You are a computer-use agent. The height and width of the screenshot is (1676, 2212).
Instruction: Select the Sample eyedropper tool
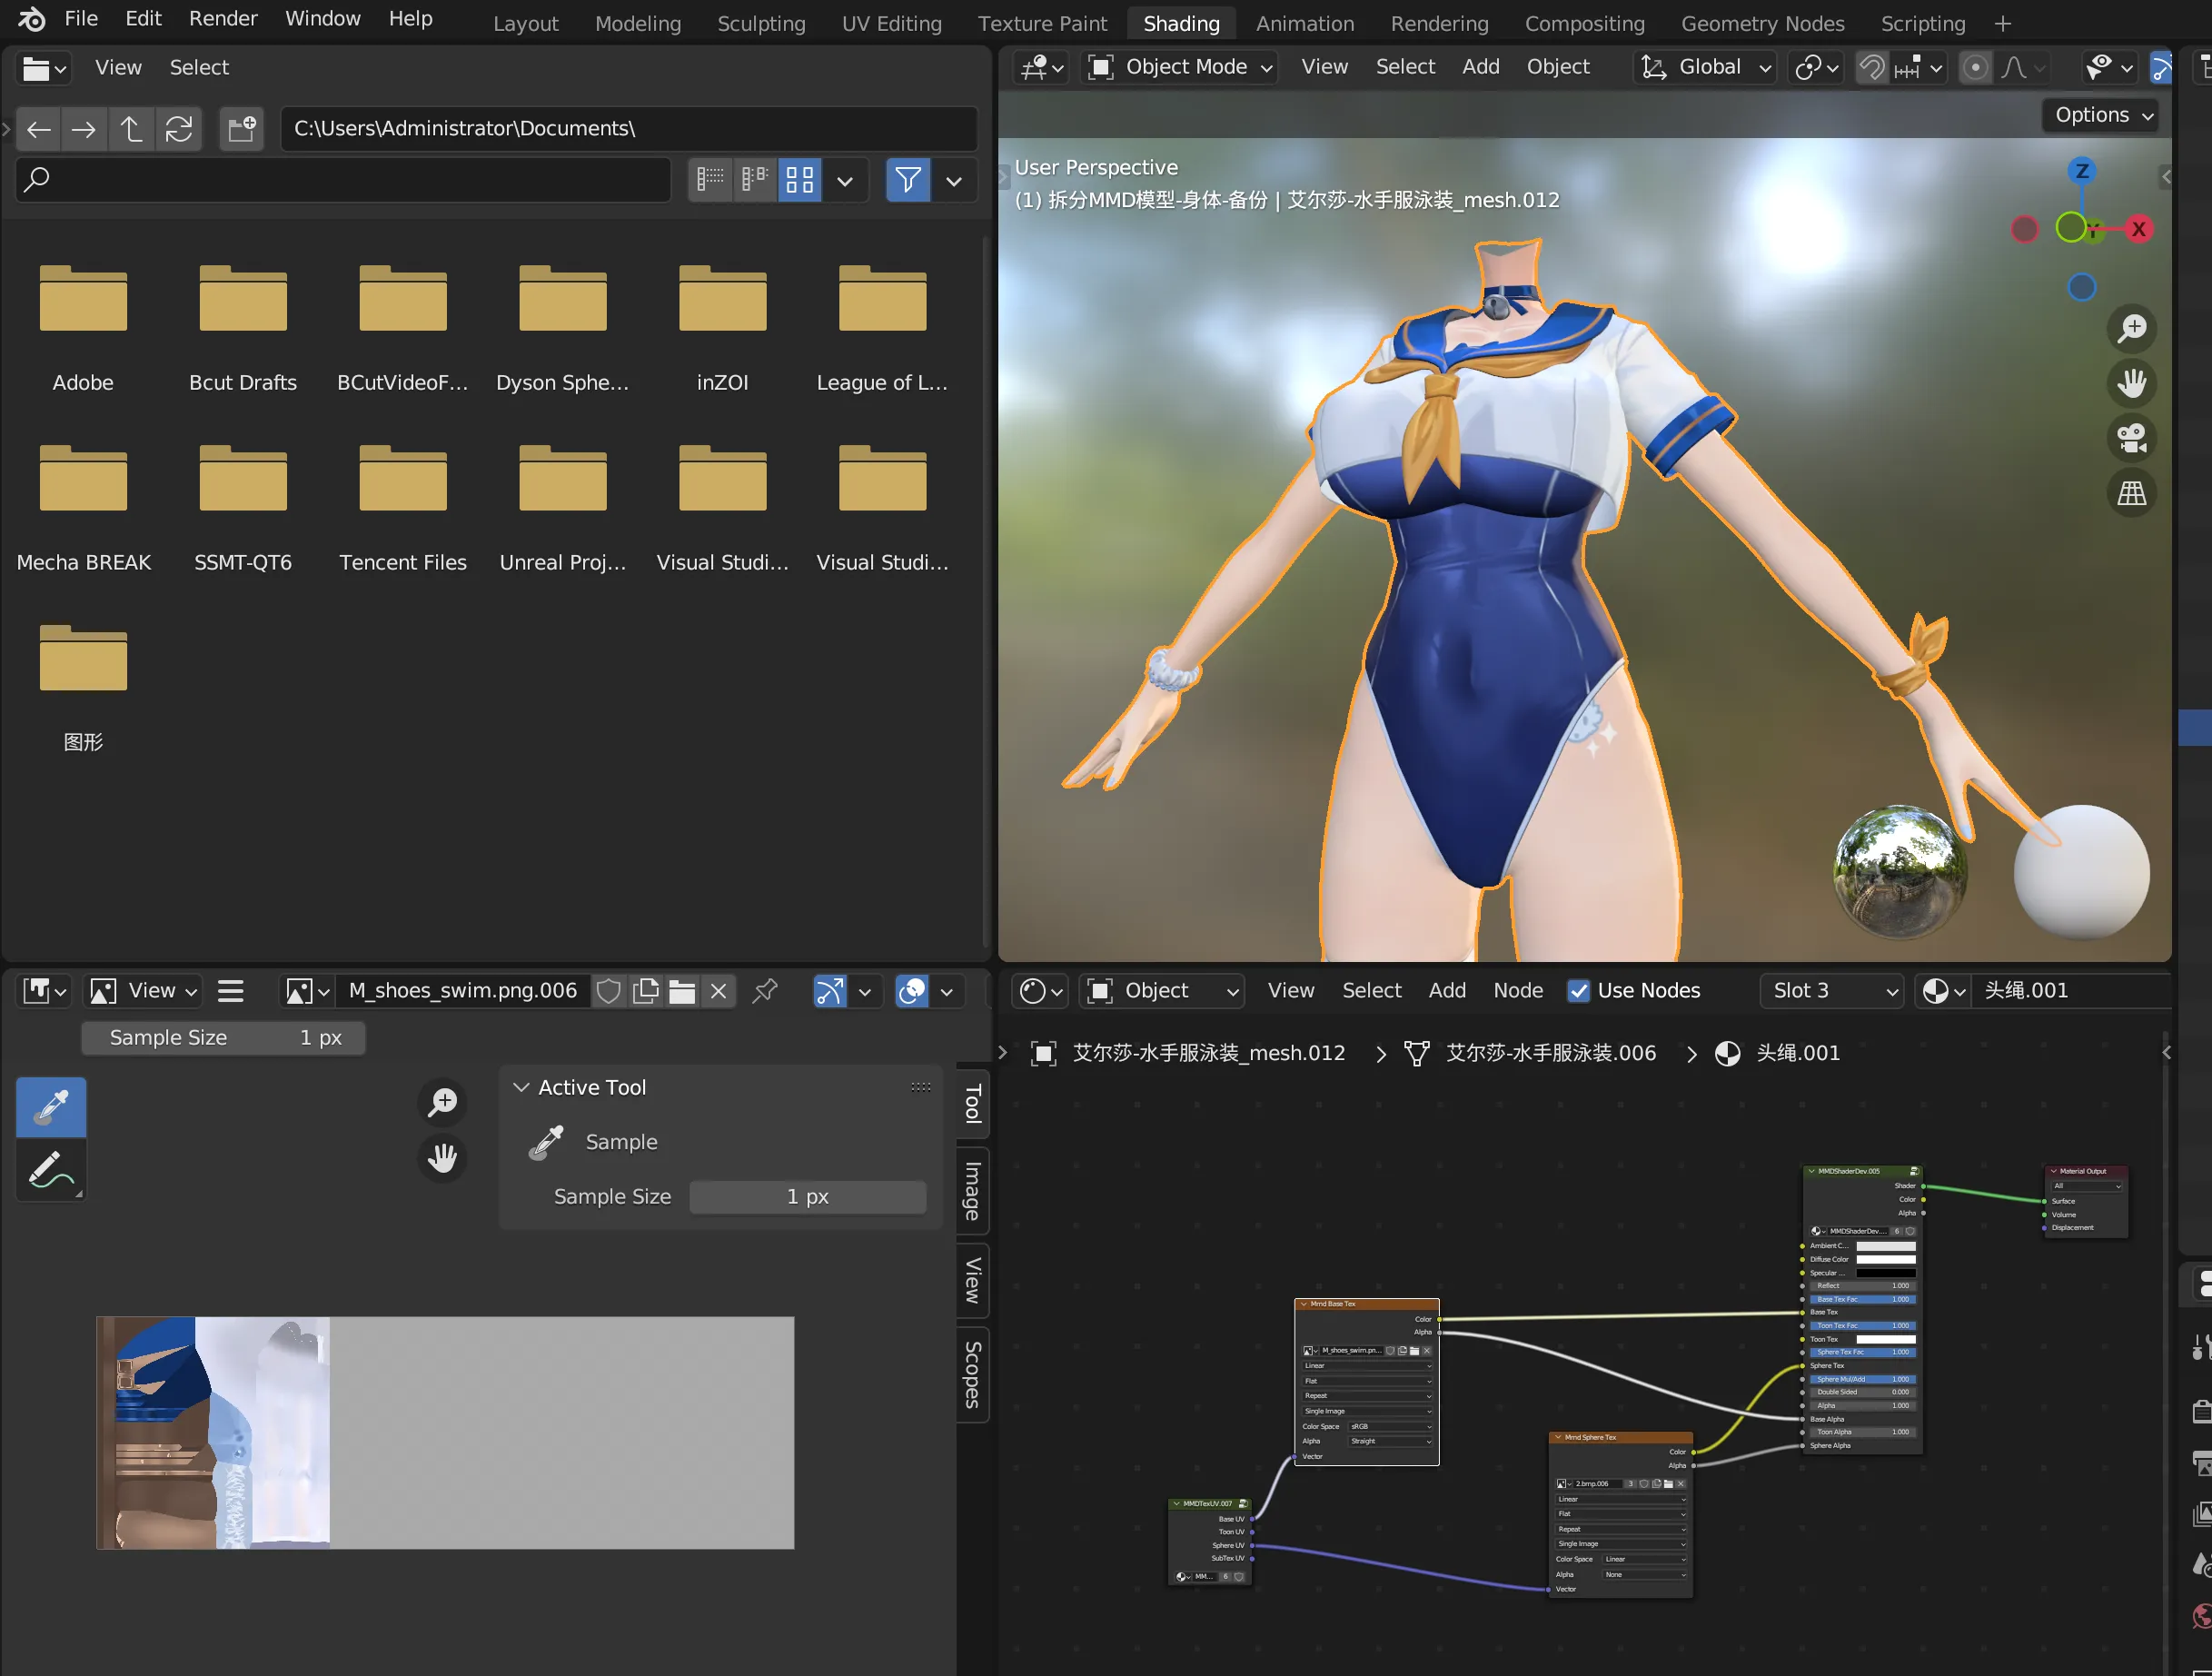51,1106
